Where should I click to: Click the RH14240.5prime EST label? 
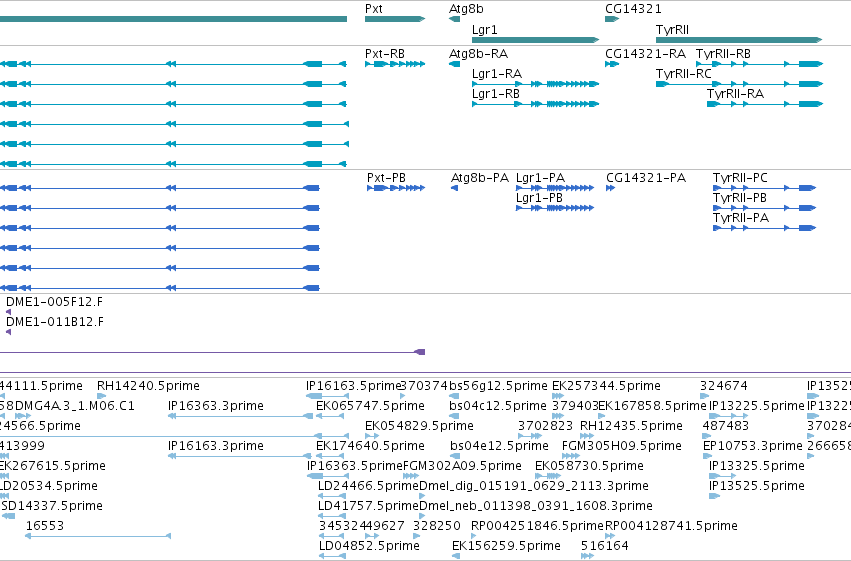click(148, 386)
